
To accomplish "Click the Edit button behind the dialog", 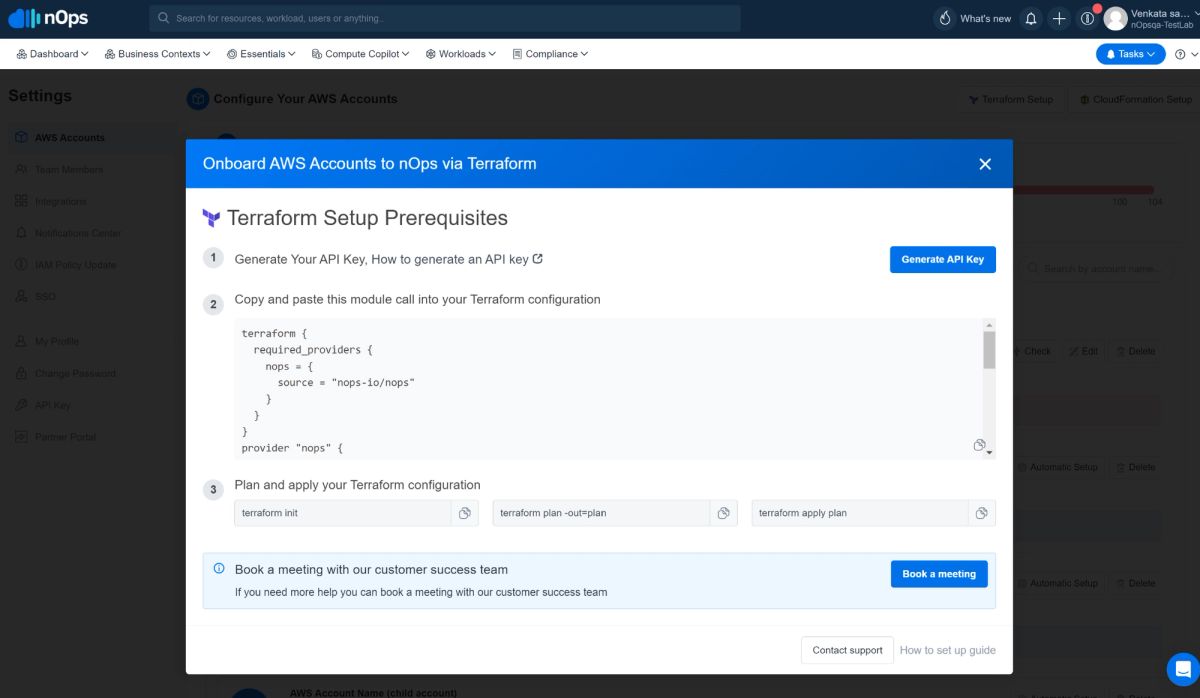I will (x=1083, y=351).
